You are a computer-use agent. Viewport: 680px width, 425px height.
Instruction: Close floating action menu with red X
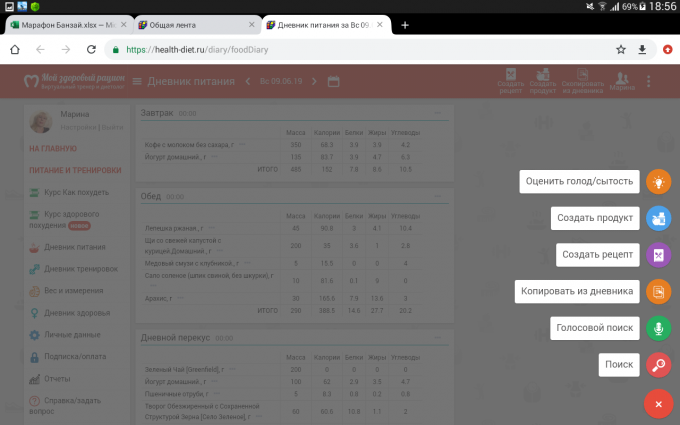pos(657,402)
